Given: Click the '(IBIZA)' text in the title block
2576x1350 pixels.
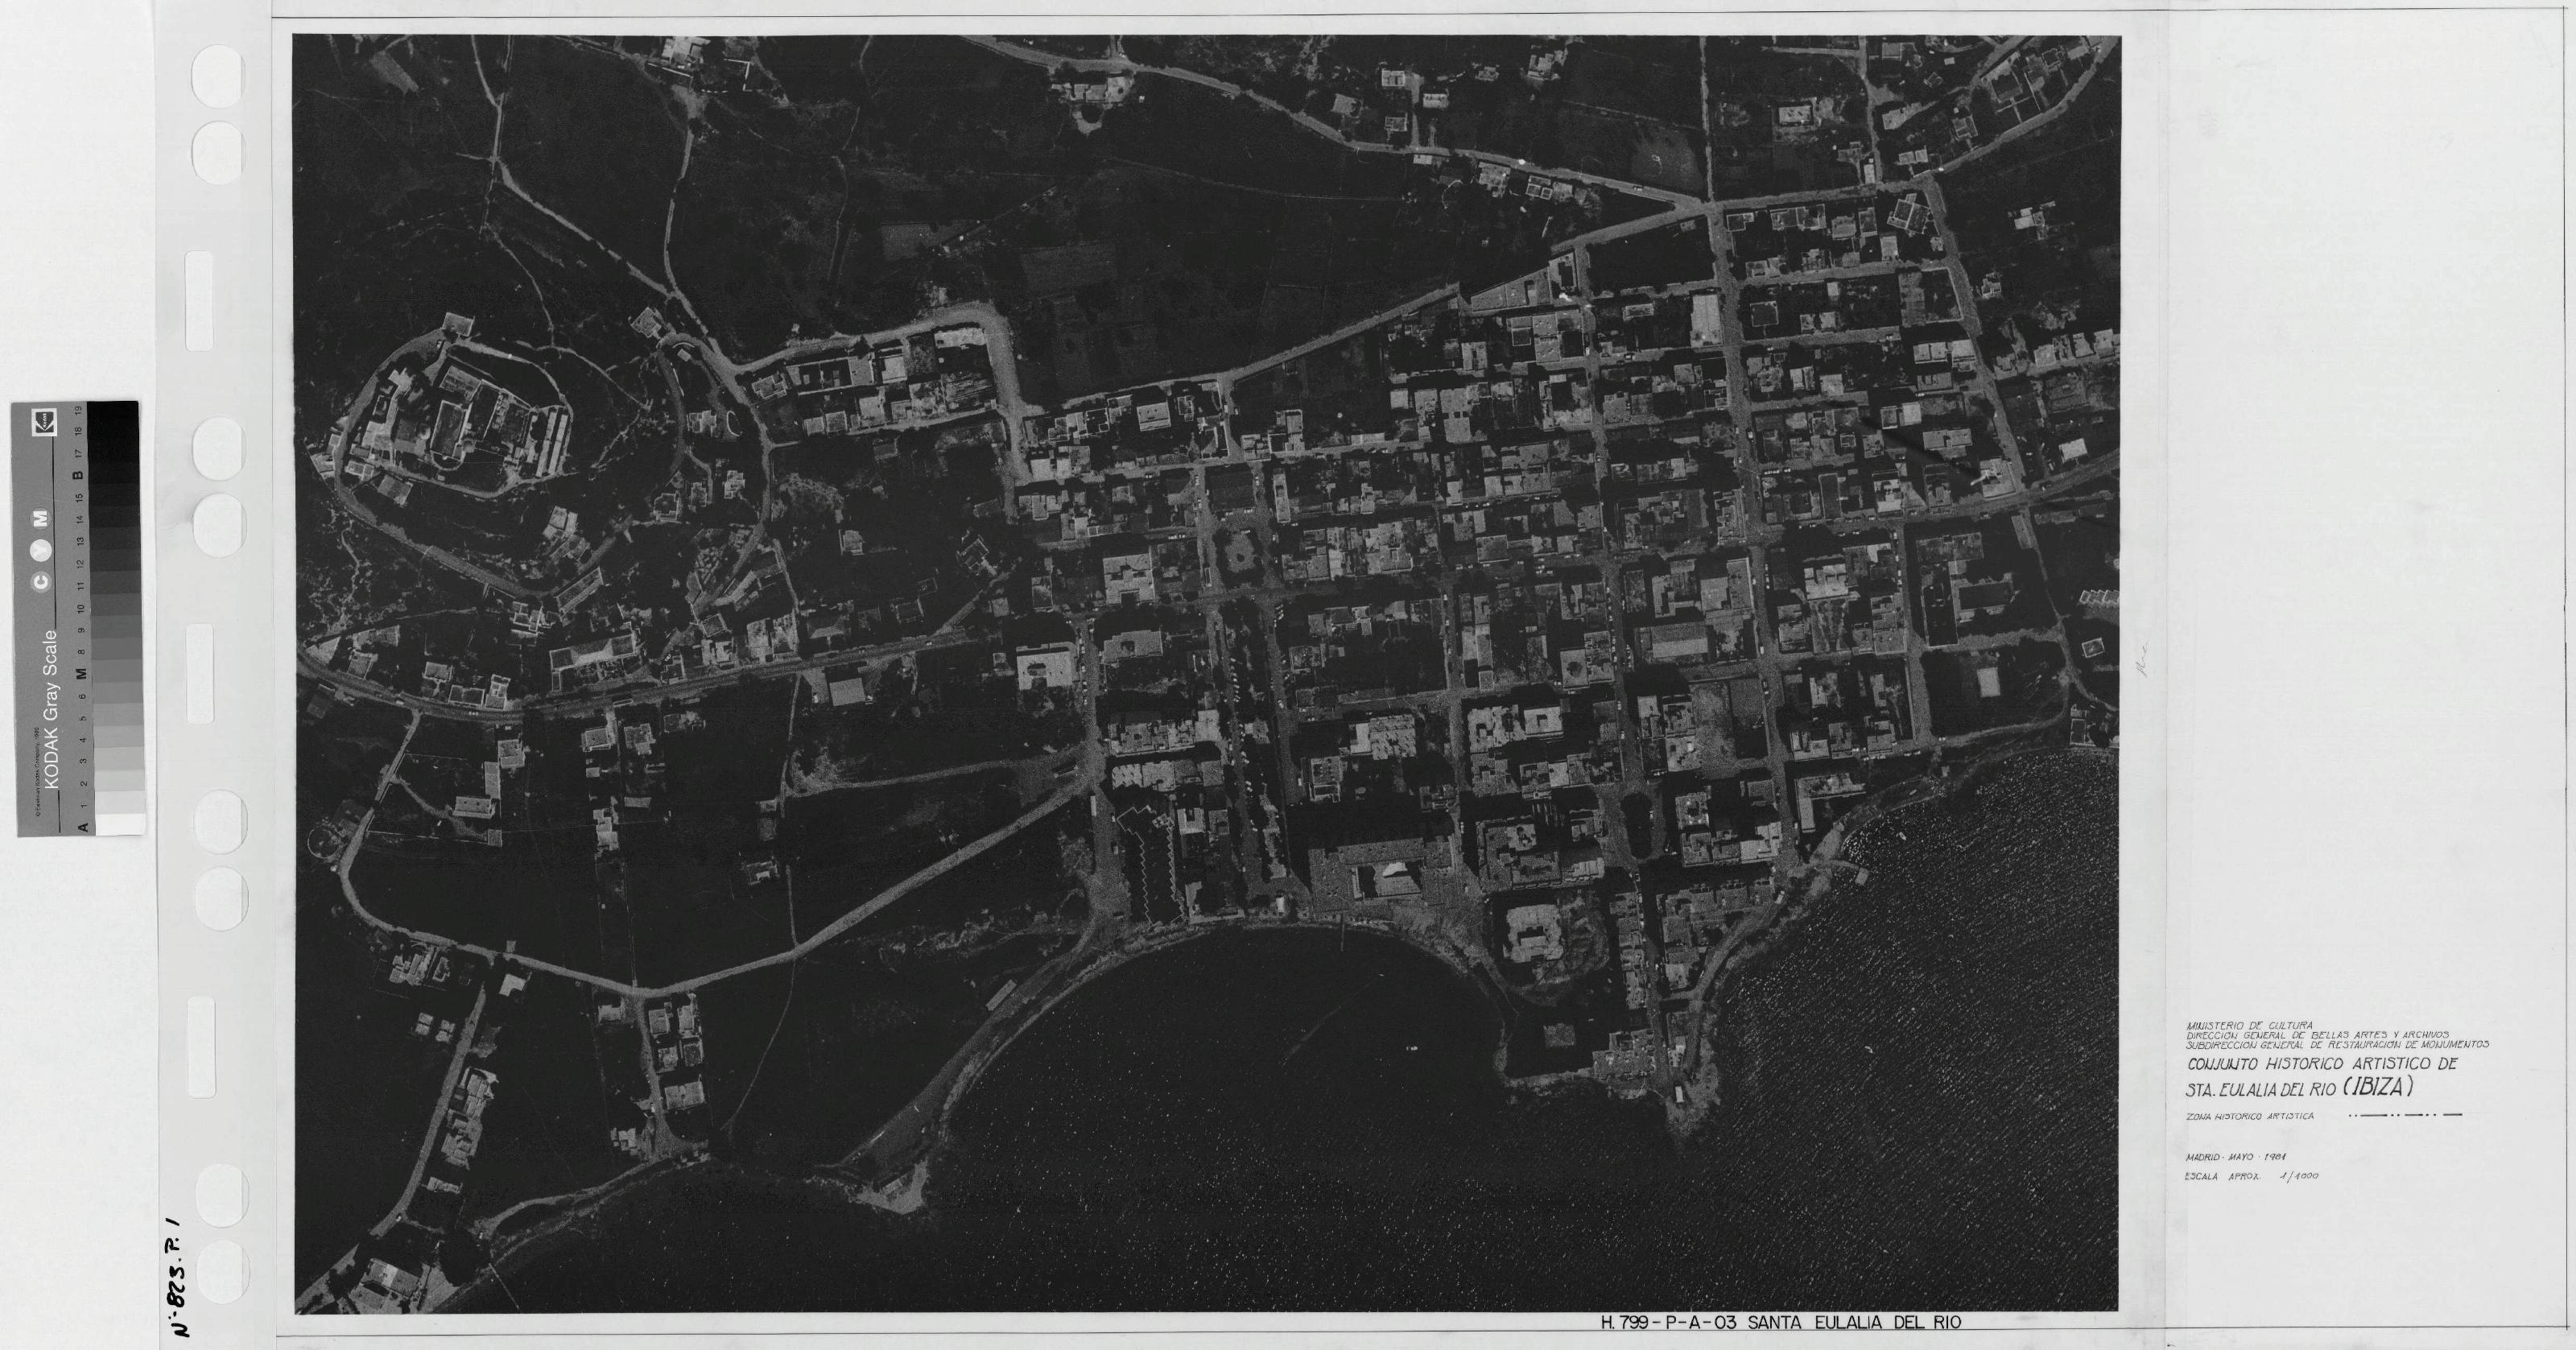Looking at the screenshot, I should click(x=2376, y=1087).
